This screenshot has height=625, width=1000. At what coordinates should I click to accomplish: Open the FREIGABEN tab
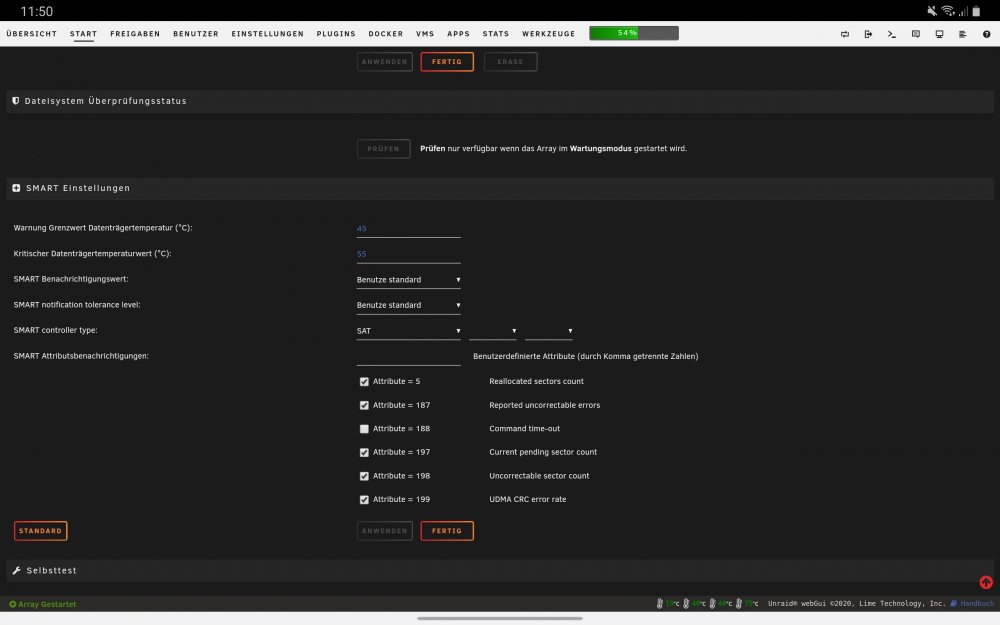[135, 34]
